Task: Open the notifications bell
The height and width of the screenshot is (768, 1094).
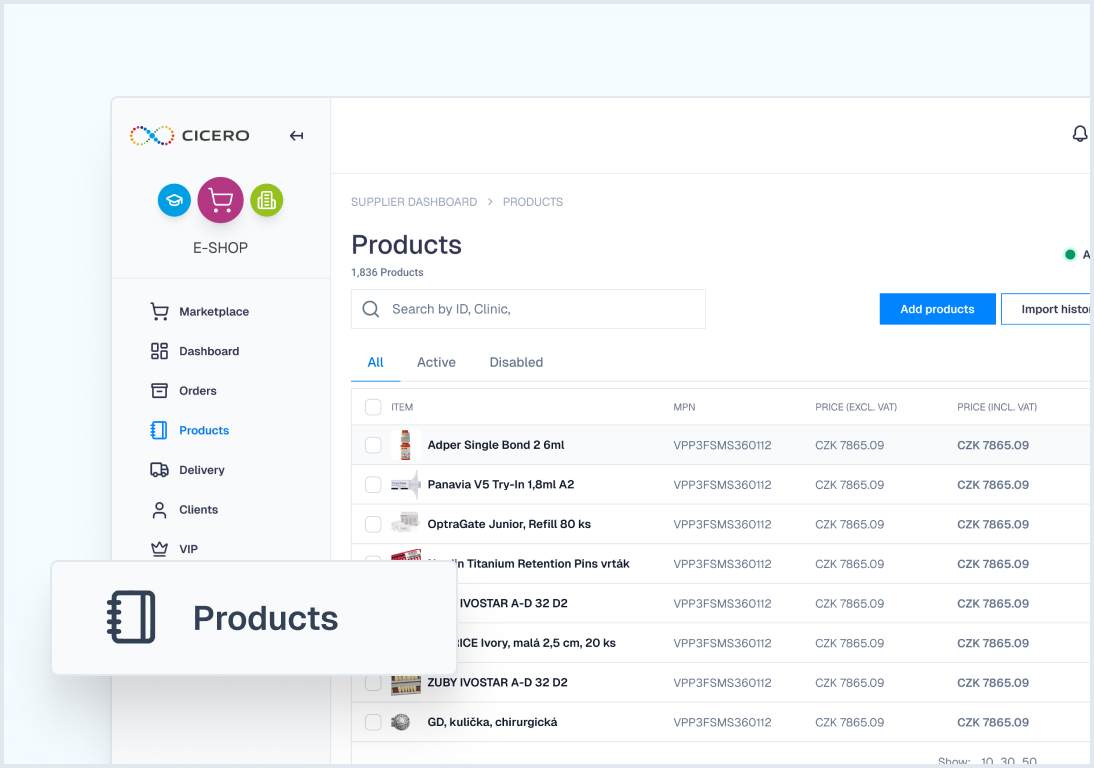Action: [x=1080, y=132]
